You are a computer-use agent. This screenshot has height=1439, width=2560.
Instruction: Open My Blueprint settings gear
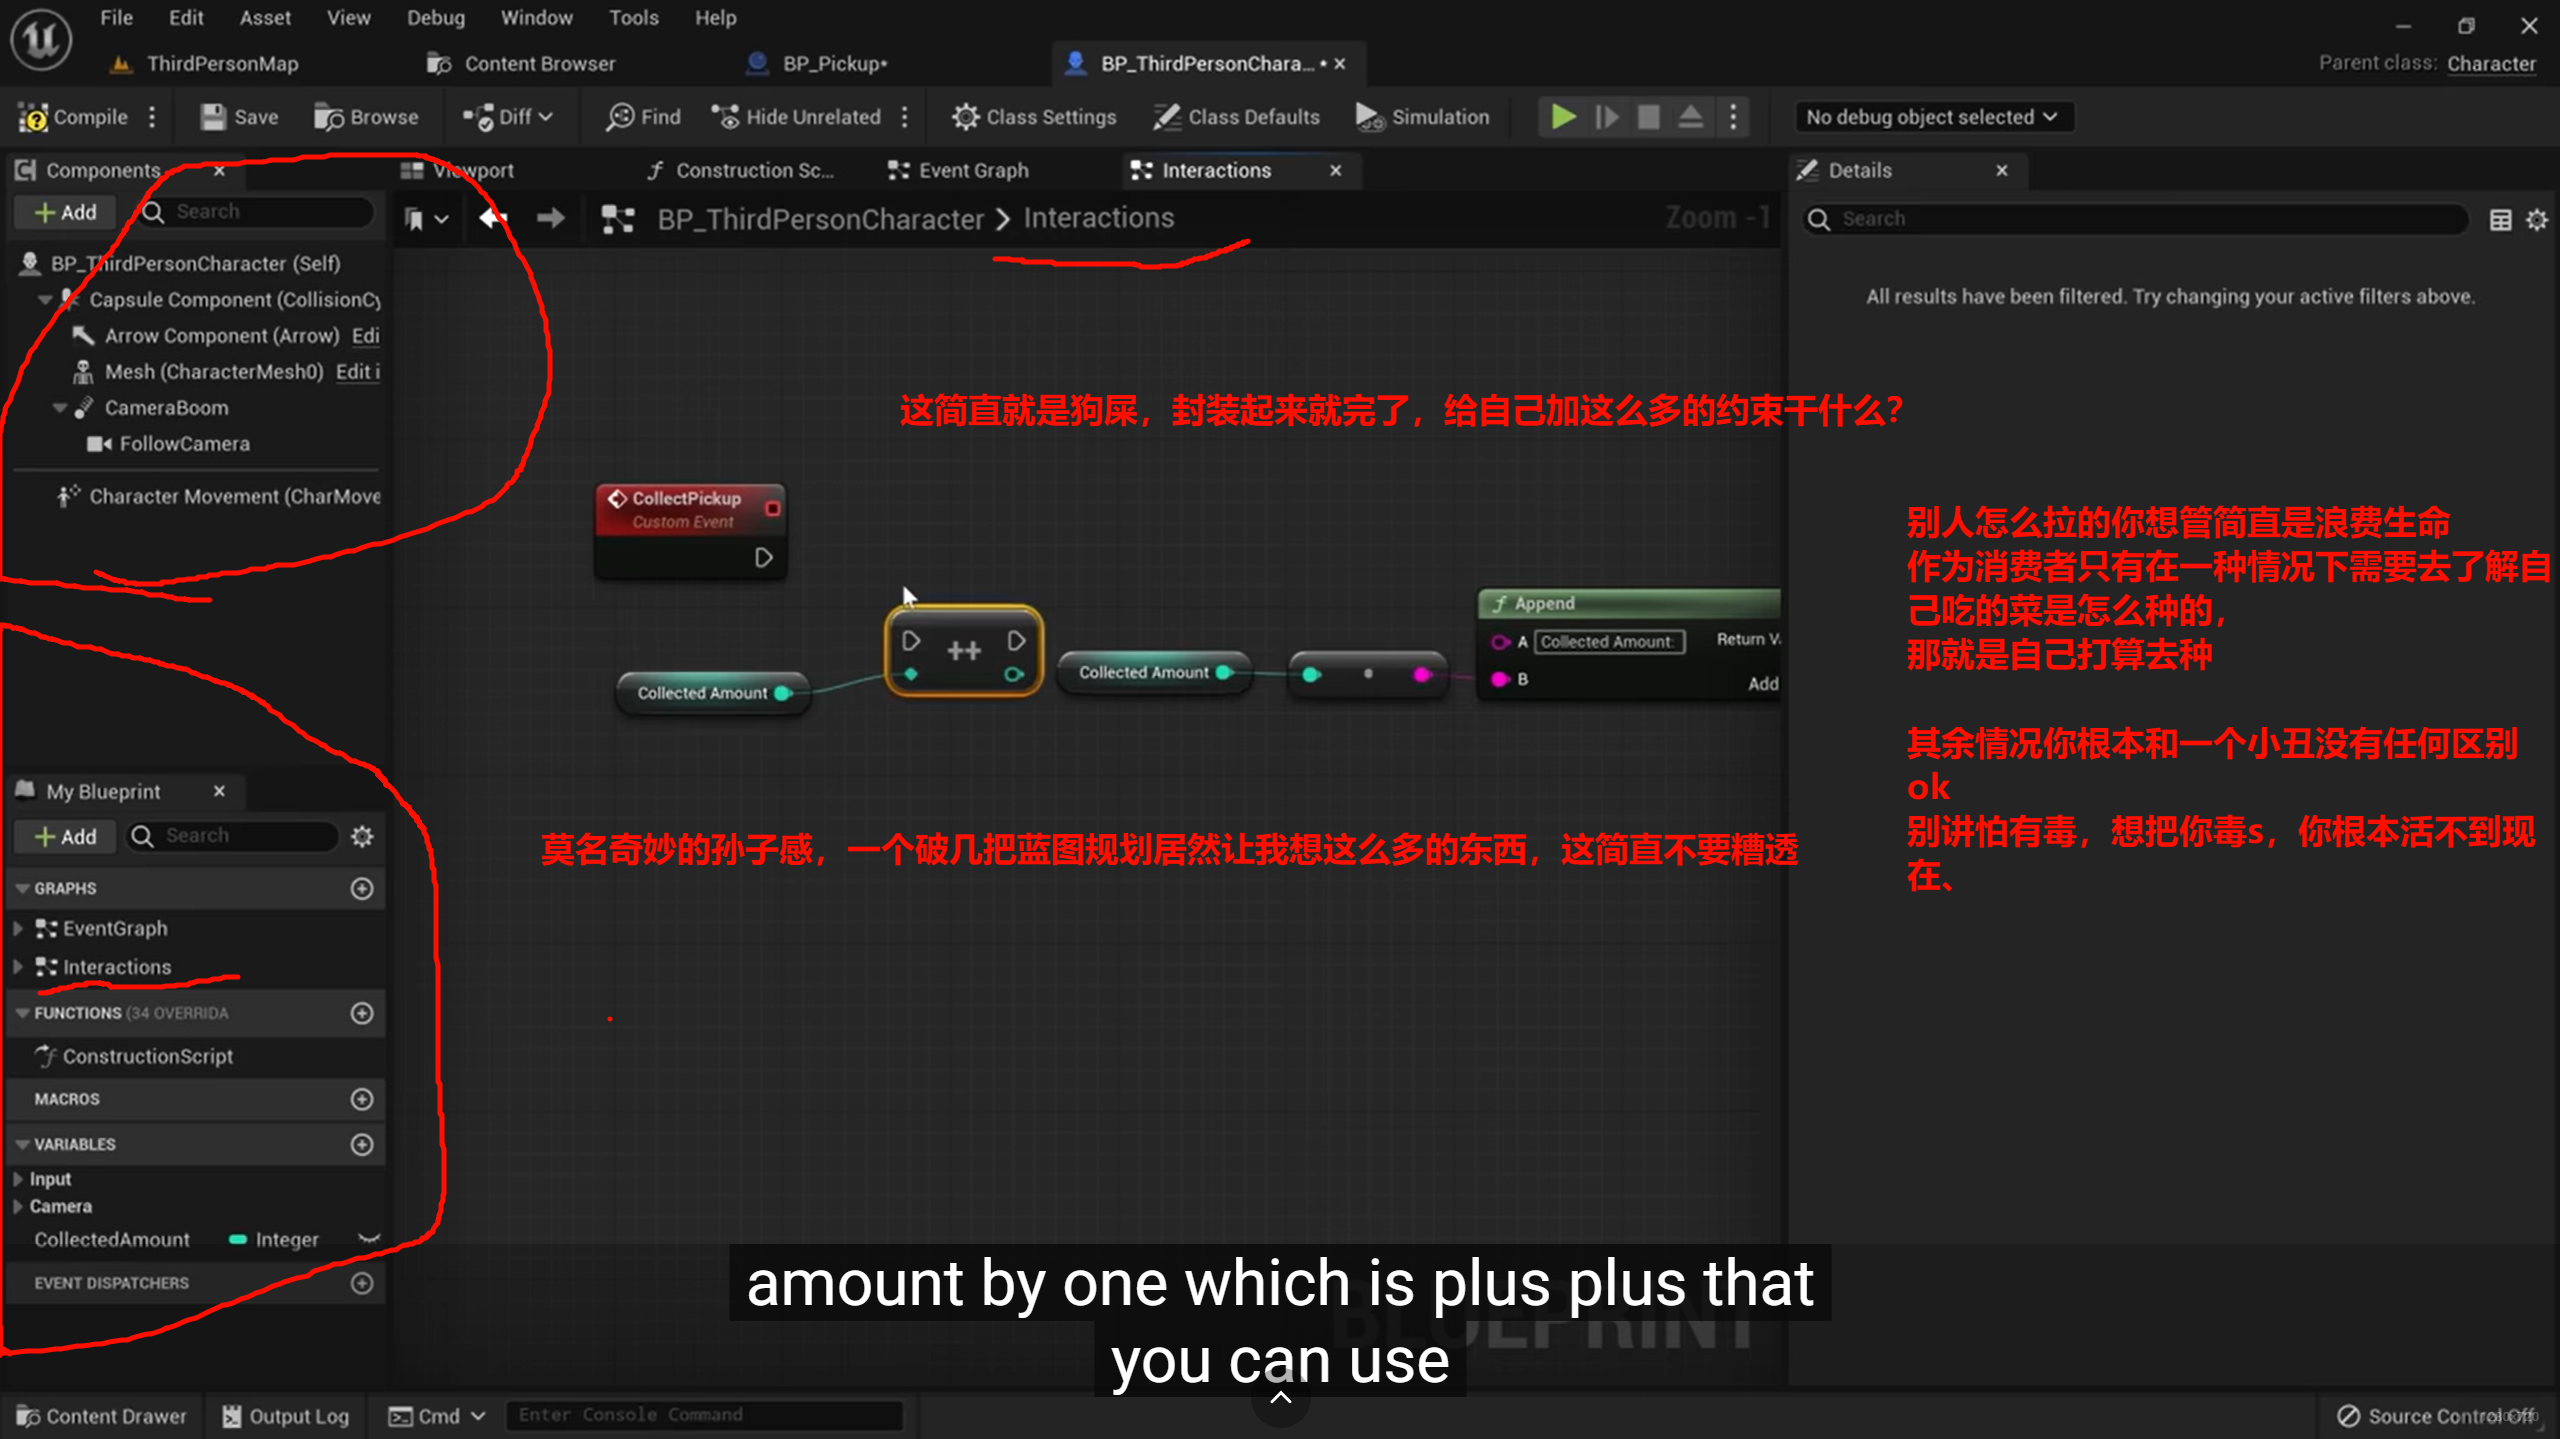pos(362,836)
